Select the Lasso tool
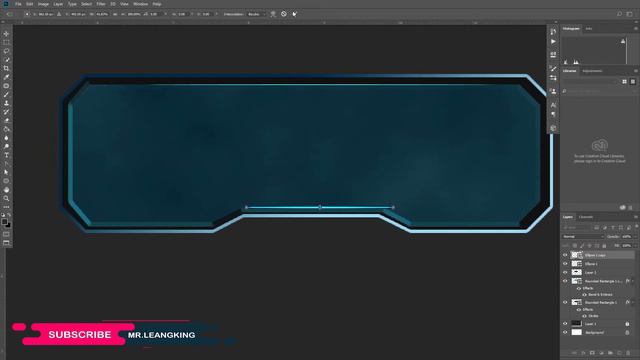The image size is (640, 360). coord(6,51)
